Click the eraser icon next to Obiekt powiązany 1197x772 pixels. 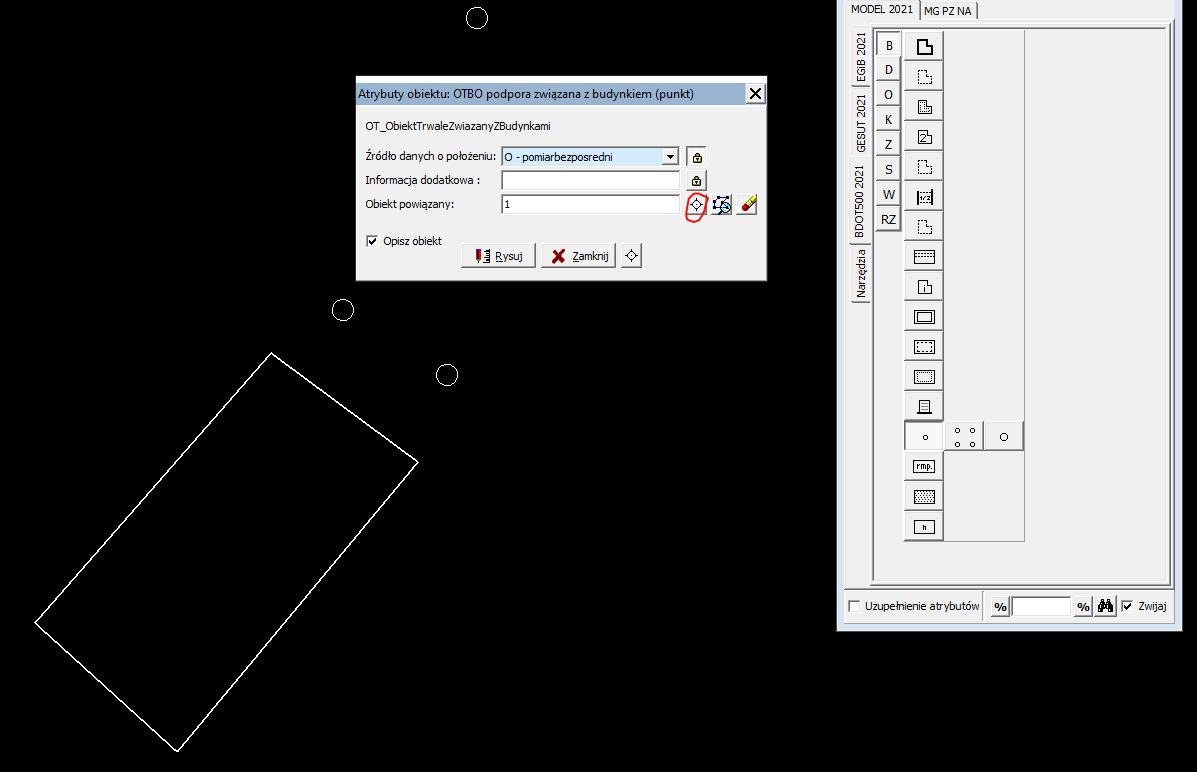[747, 204]
